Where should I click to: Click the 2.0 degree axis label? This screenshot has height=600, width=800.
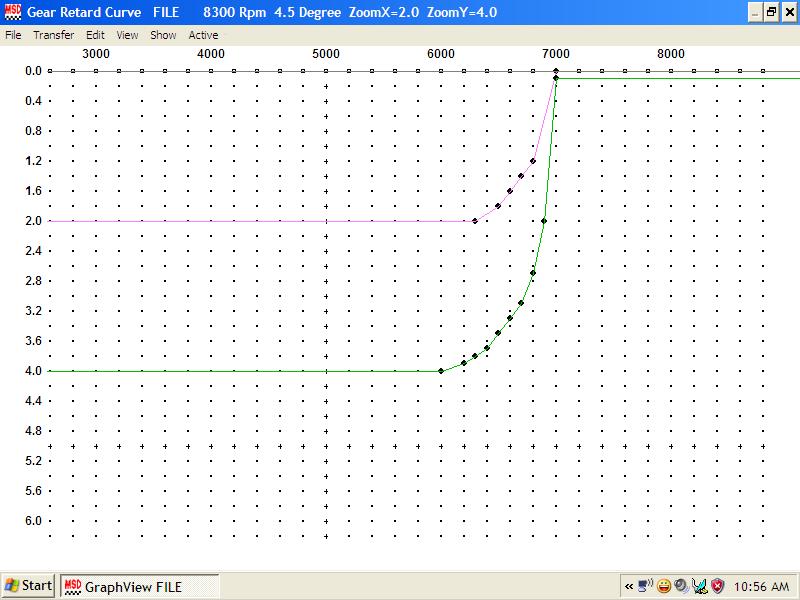(x=34, y=221)
